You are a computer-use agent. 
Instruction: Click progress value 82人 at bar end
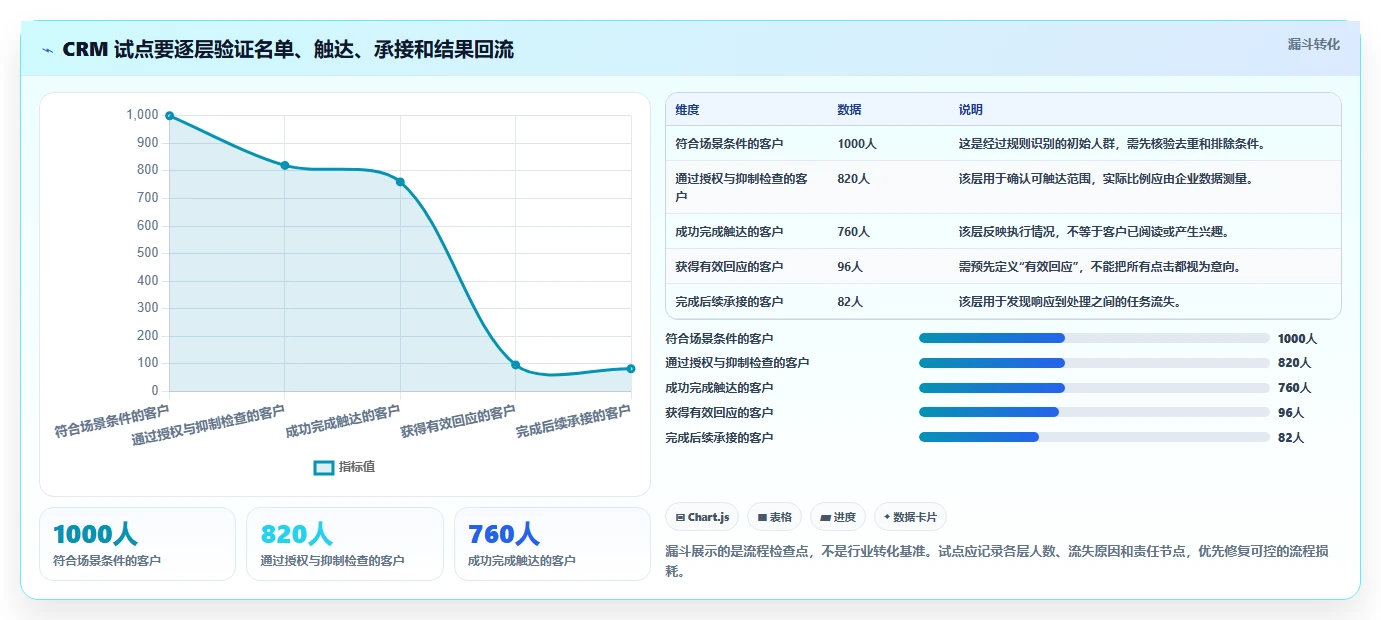(1291, 437)
